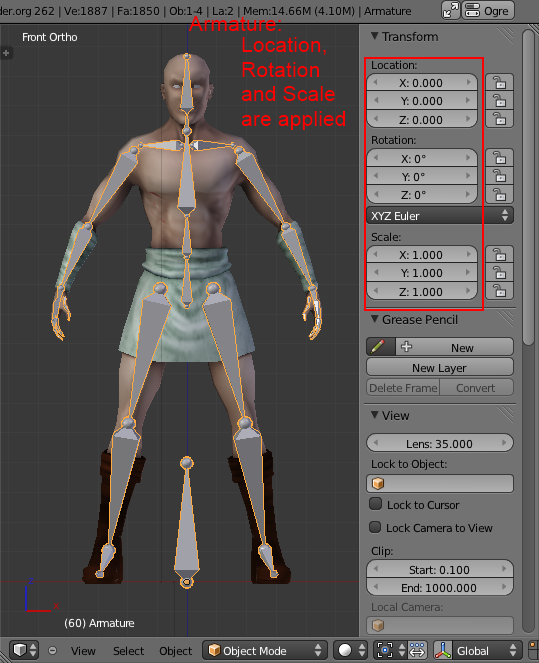539x663 pixels.
Task: Click the Clip Start 0.100 field
Action: [440, 570]
